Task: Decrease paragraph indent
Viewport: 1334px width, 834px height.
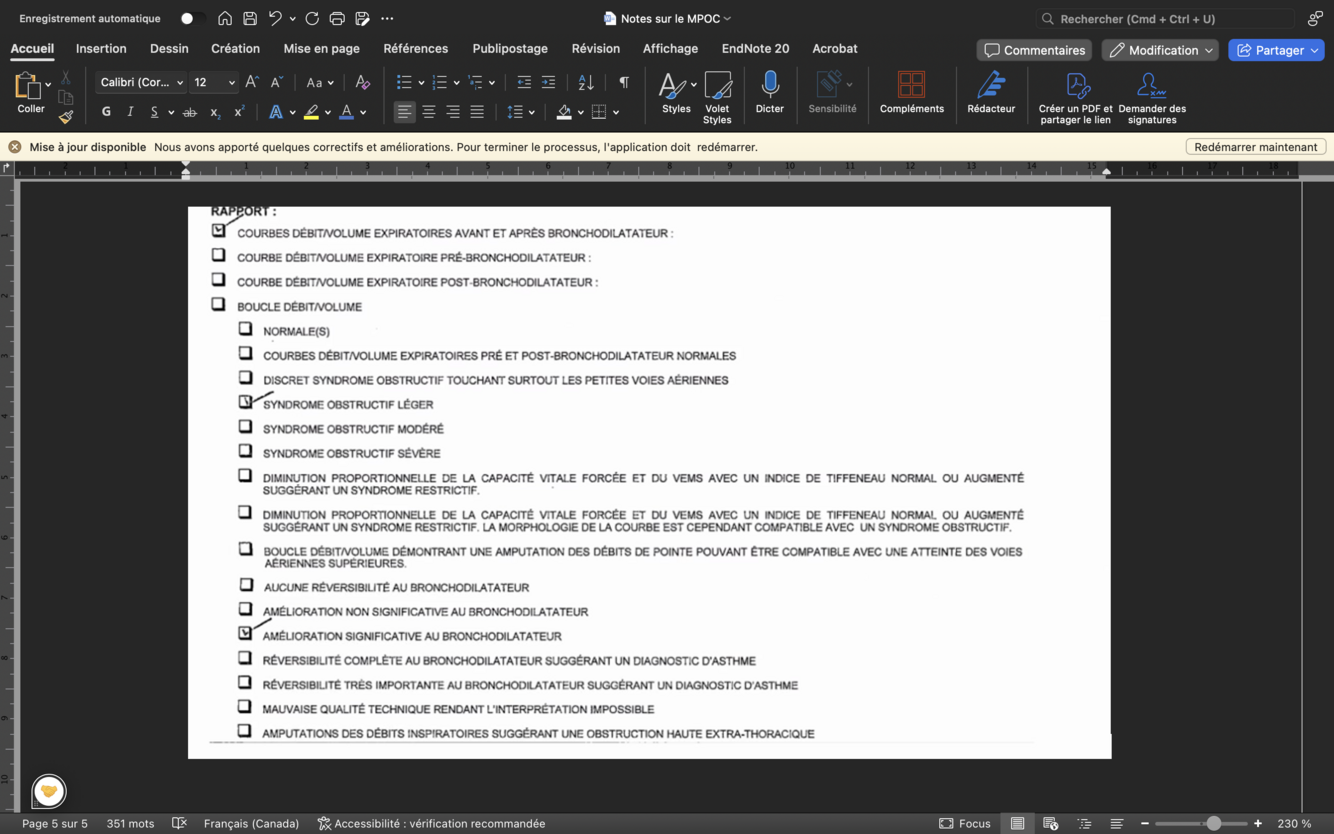Action: [x=524, y=82]
